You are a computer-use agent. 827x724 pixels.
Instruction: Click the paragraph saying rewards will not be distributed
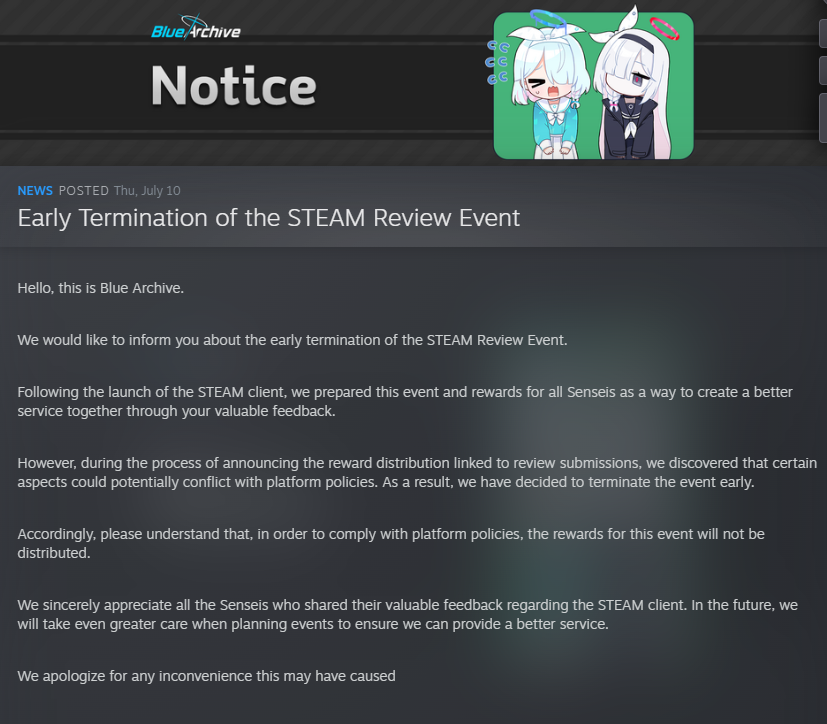[x=391, y=543]
